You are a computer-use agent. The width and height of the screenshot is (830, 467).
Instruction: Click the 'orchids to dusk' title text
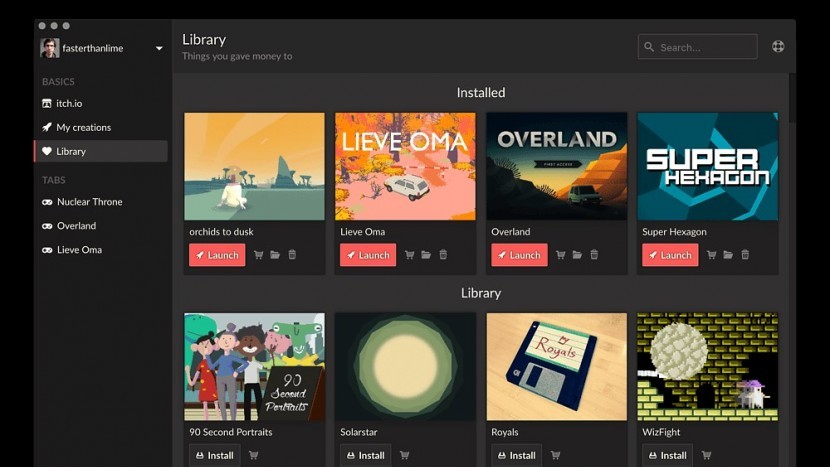[x=221, y=232]
